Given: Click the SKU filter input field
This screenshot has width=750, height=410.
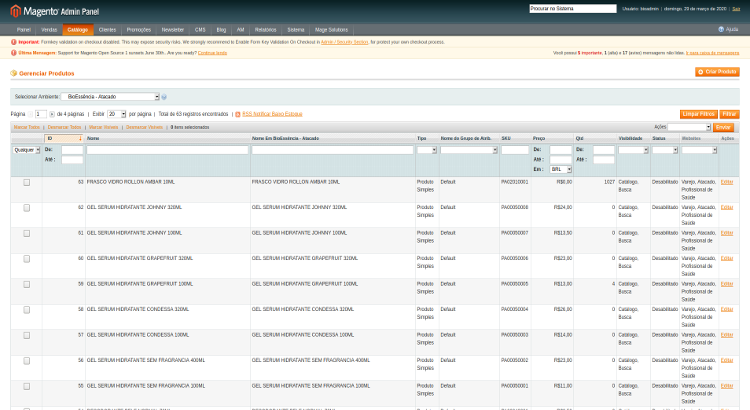Looking at the screenshot, I should [x=515, y=150].
